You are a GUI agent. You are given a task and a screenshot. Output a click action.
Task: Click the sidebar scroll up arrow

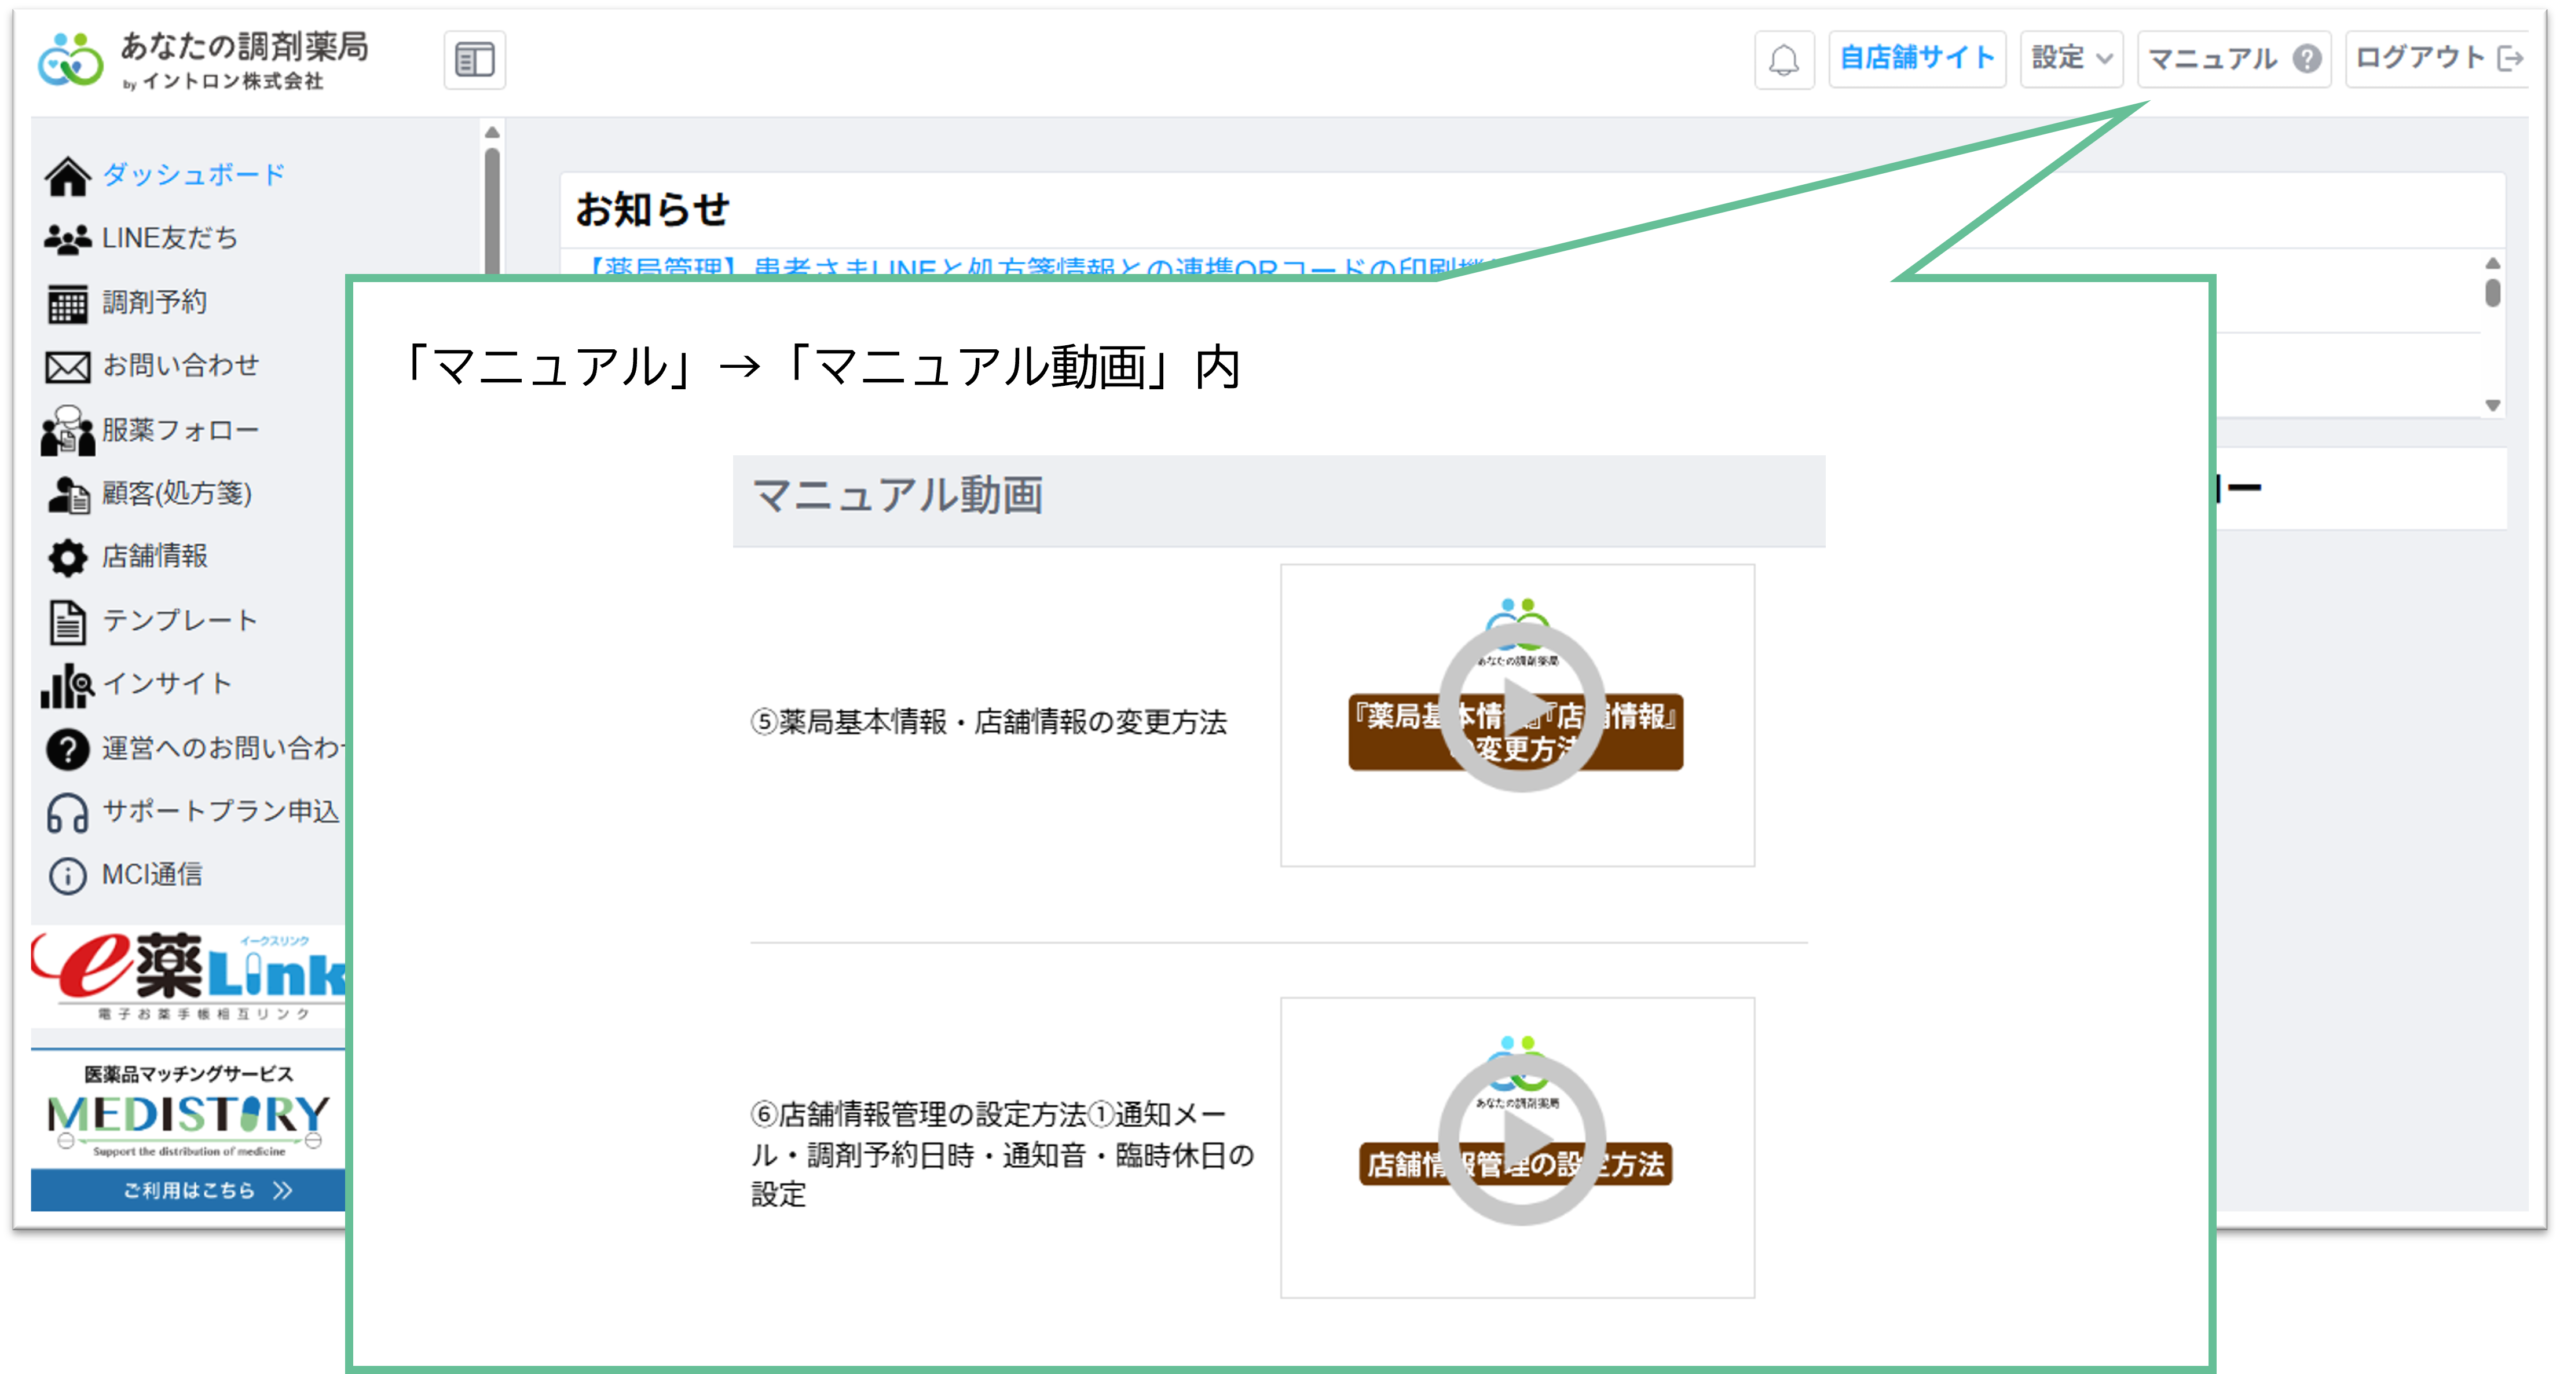[x=492, y=132]
